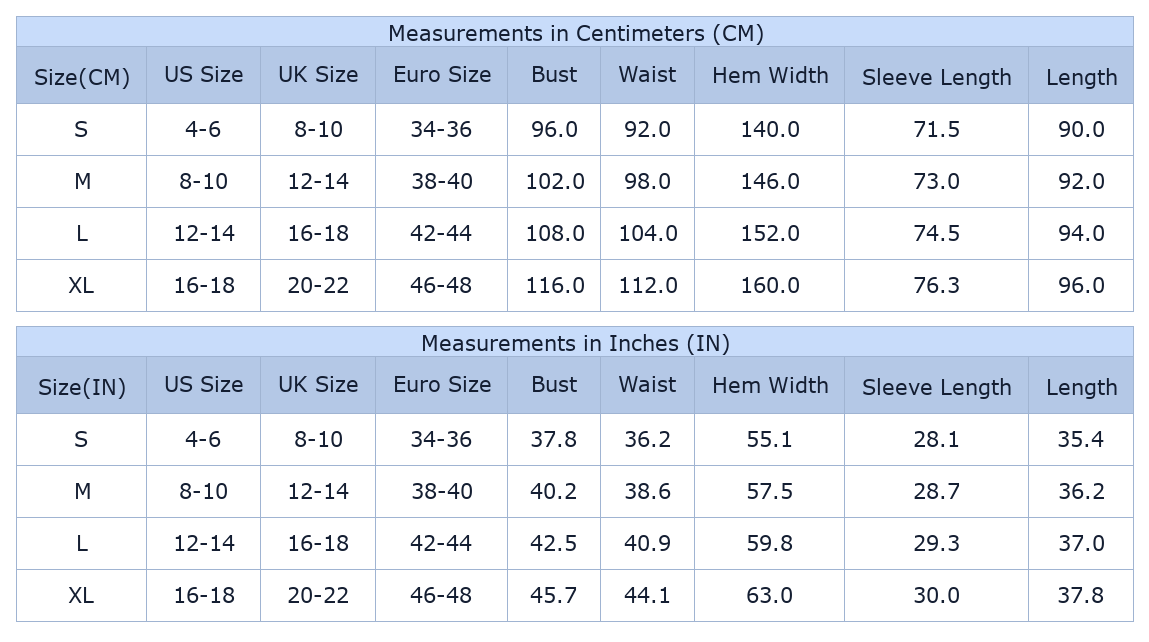Click the 55.1 hem width cell
Screen dimensions: 1149x642
pos(769,439)
